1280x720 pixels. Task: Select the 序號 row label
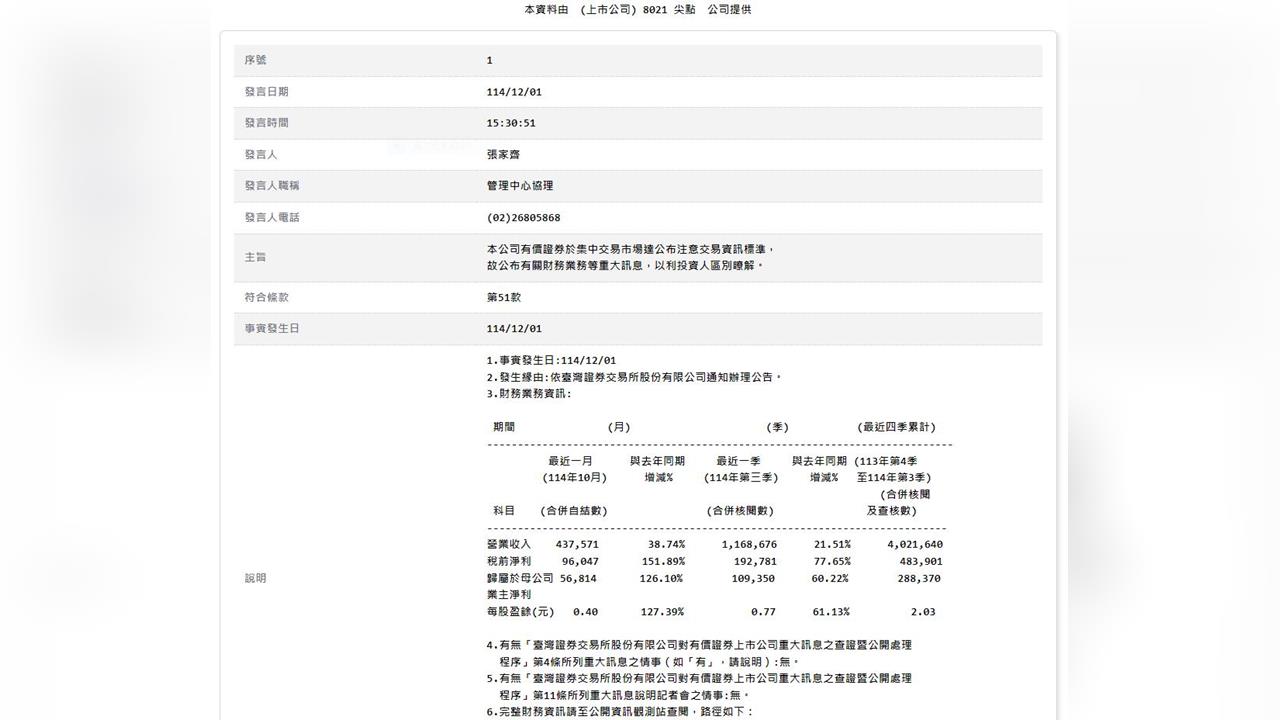click(257, 60)
